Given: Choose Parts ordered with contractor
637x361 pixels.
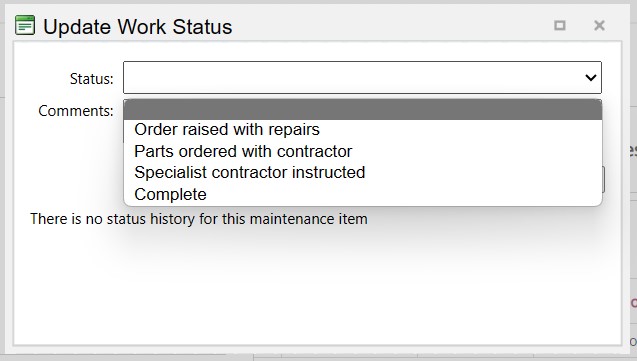Looking at the screenshot, I should click(243, 151).
